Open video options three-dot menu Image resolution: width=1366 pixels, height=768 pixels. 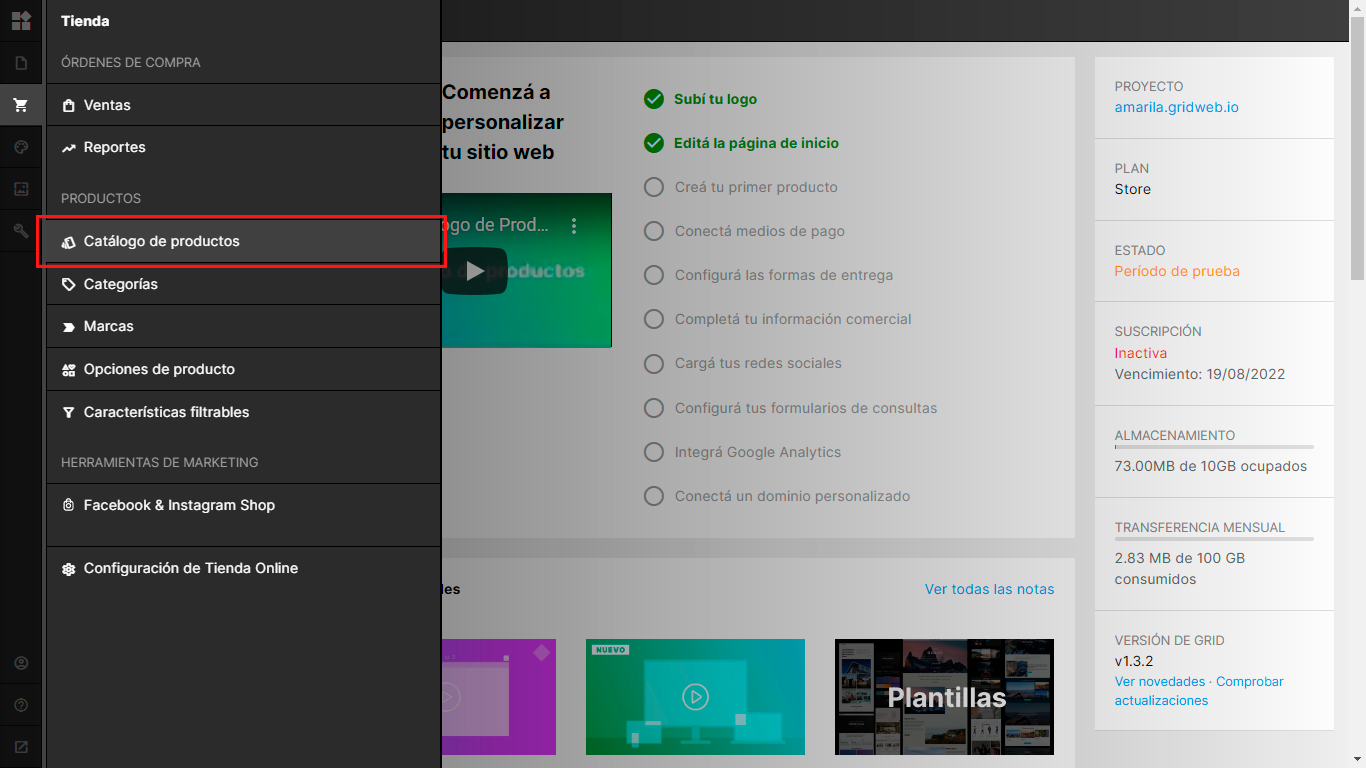pyautogui.click(x=574, y=226)
